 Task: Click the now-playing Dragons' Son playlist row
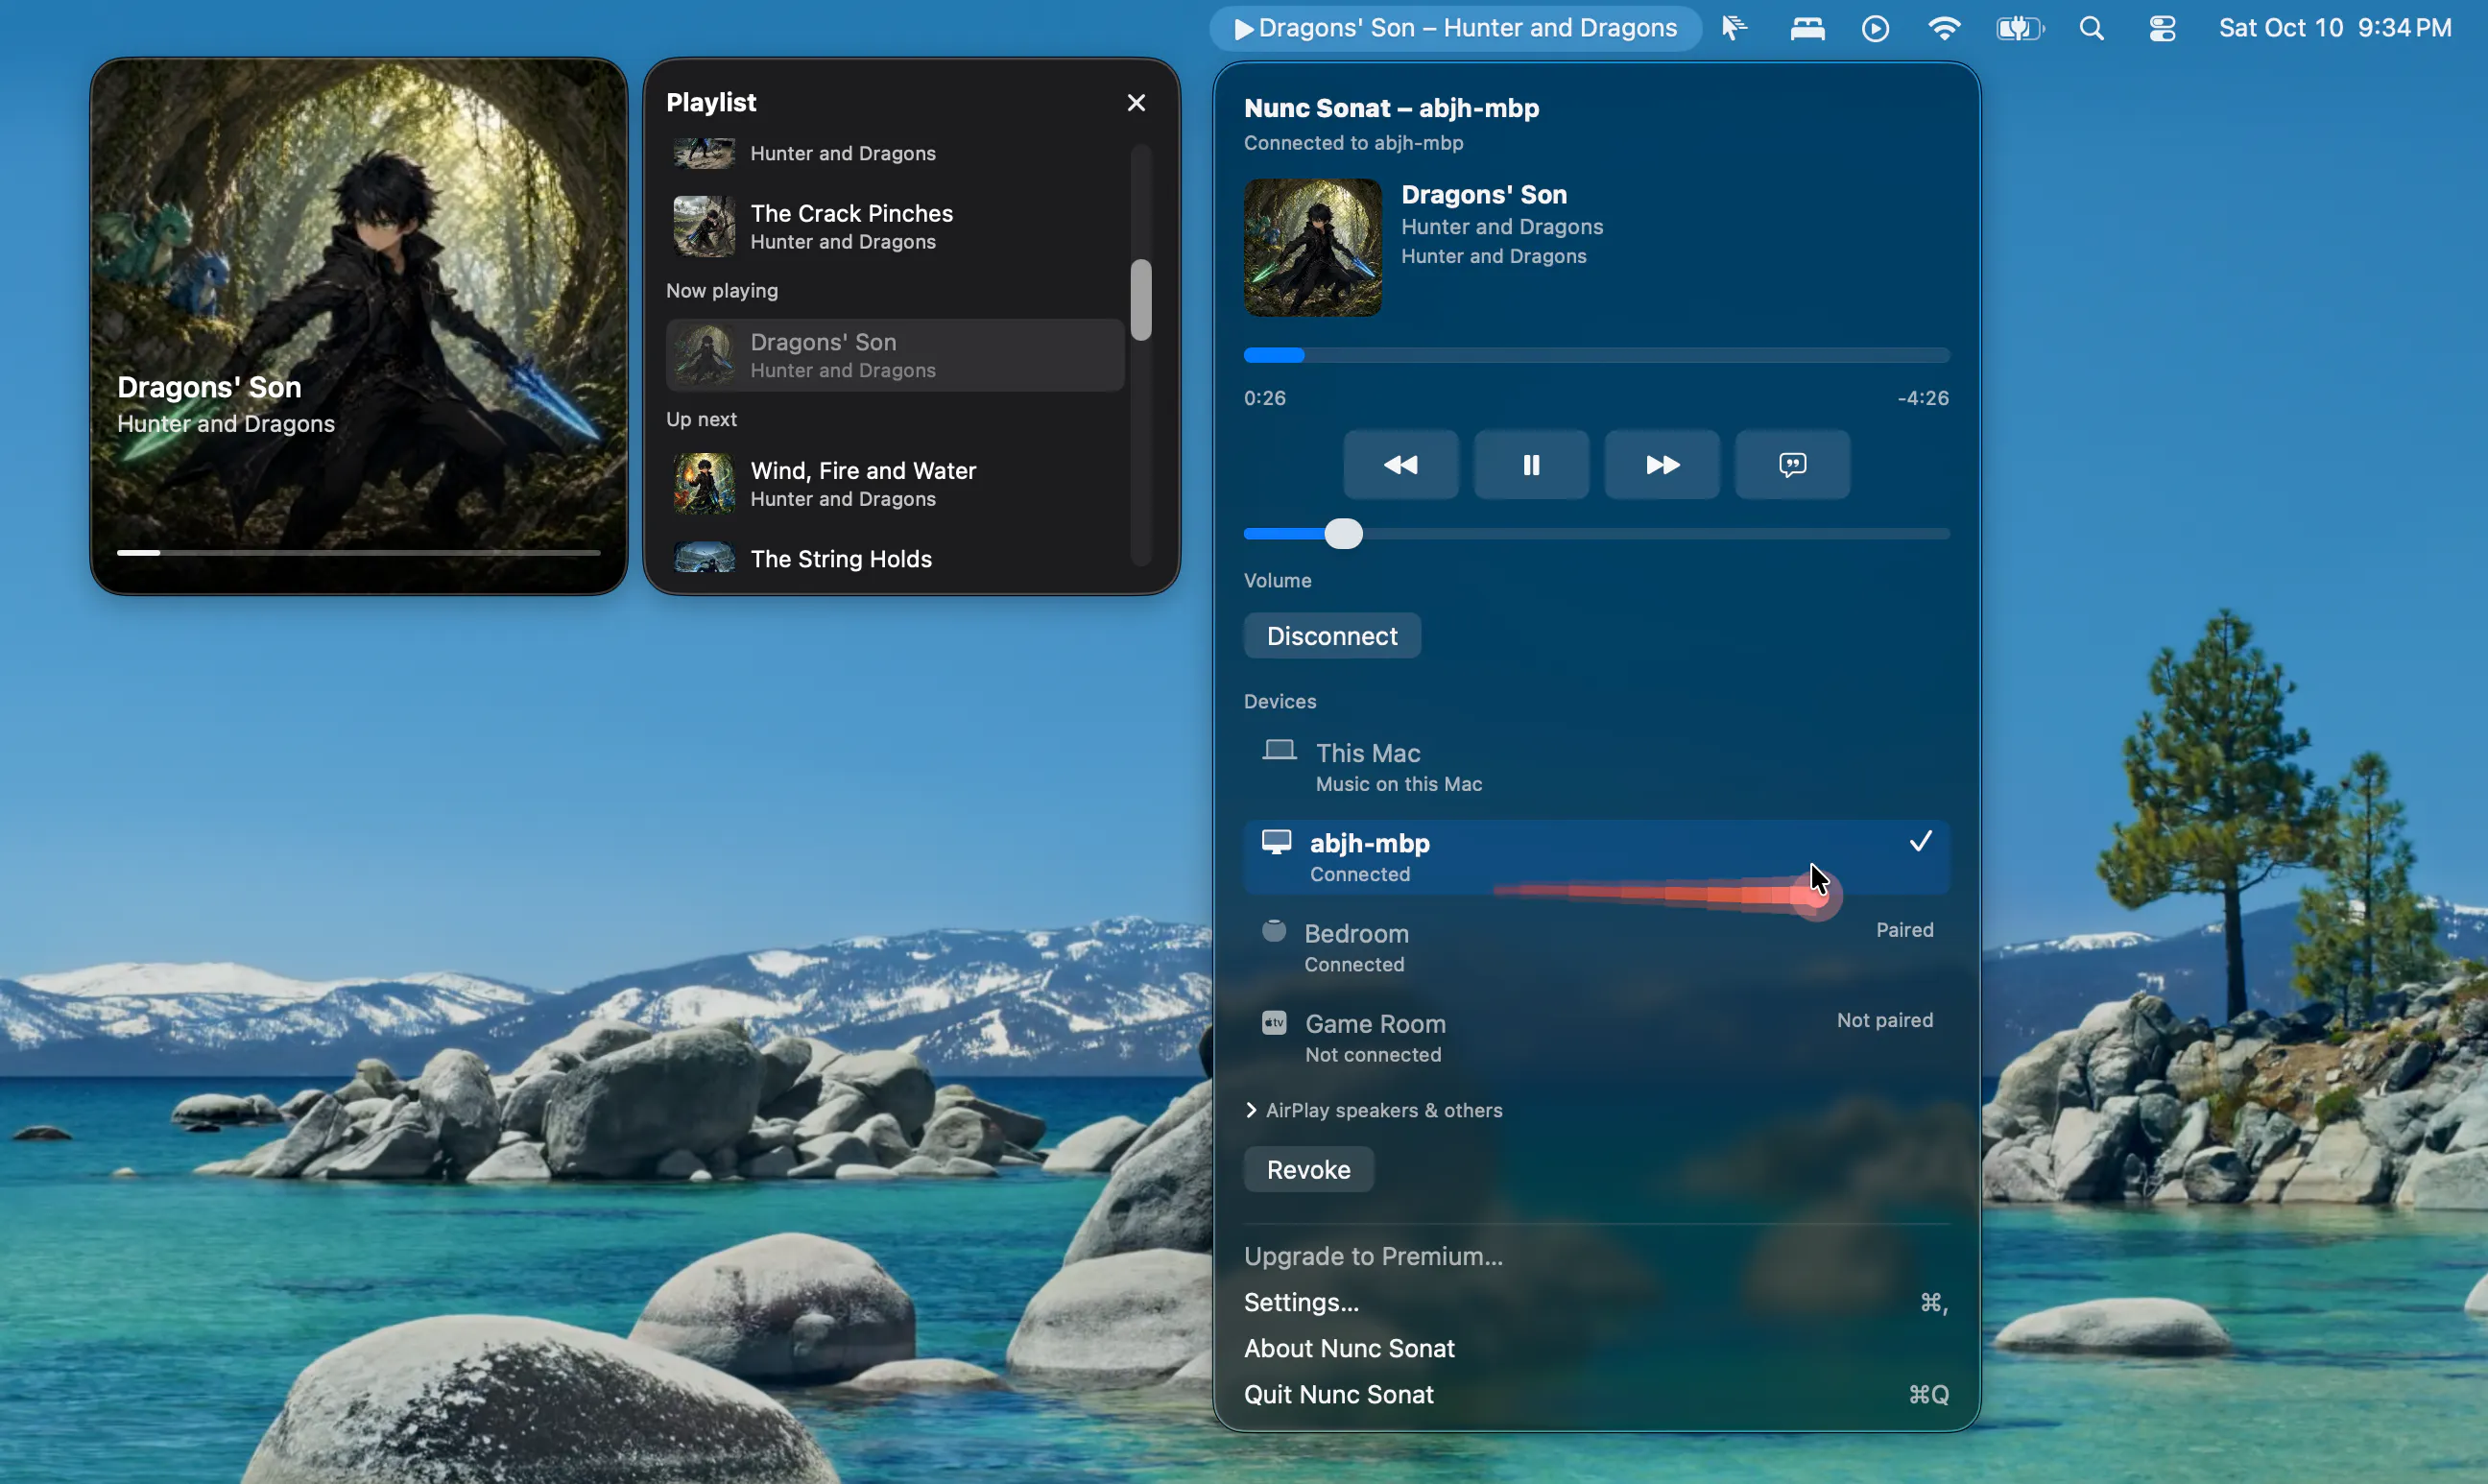coord(895,355)
